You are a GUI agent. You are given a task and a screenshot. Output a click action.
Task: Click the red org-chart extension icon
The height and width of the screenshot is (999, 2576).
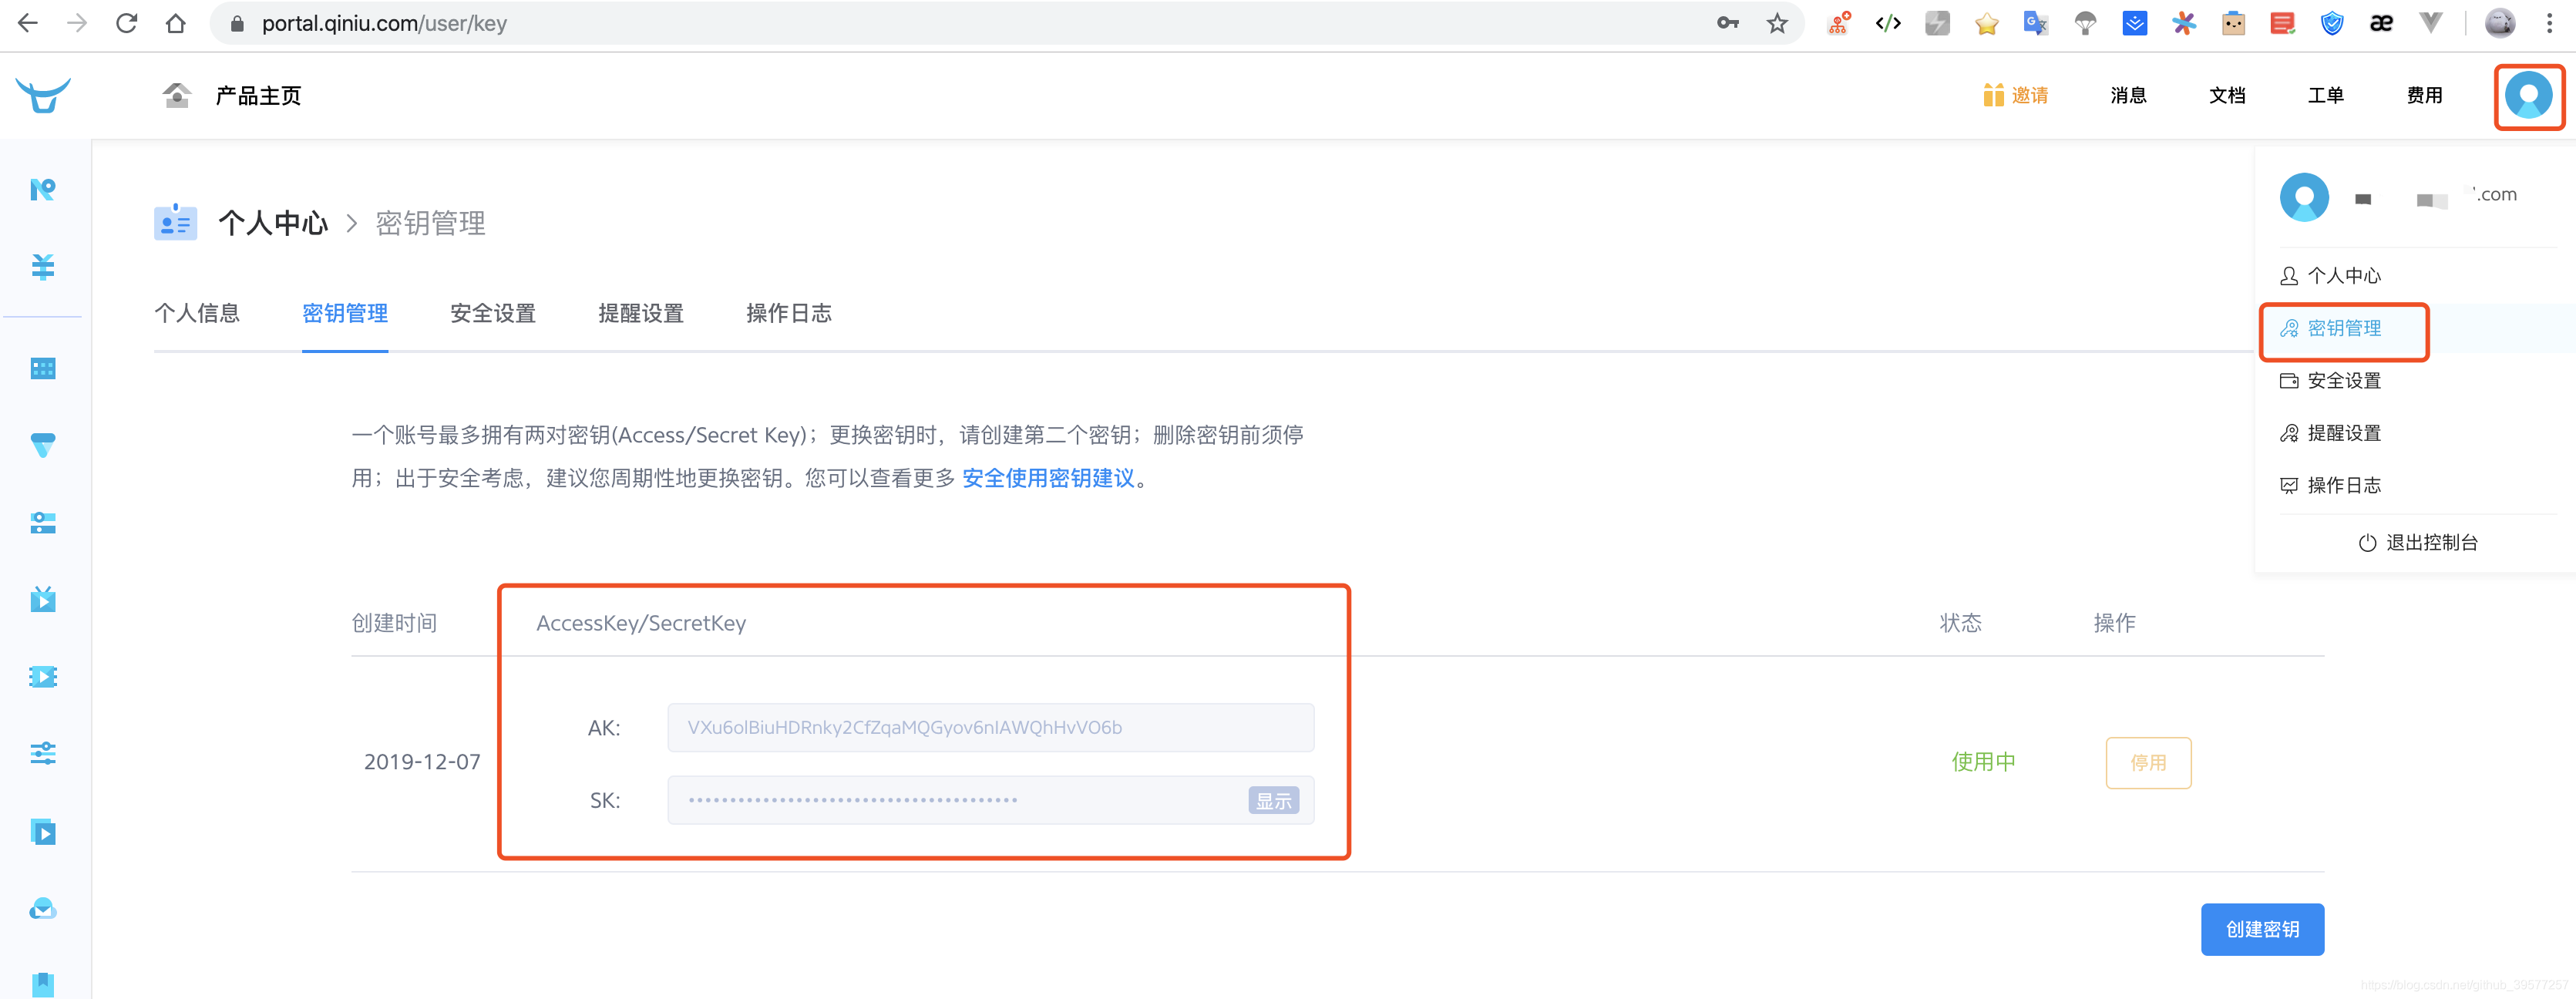click(1839, 23)
